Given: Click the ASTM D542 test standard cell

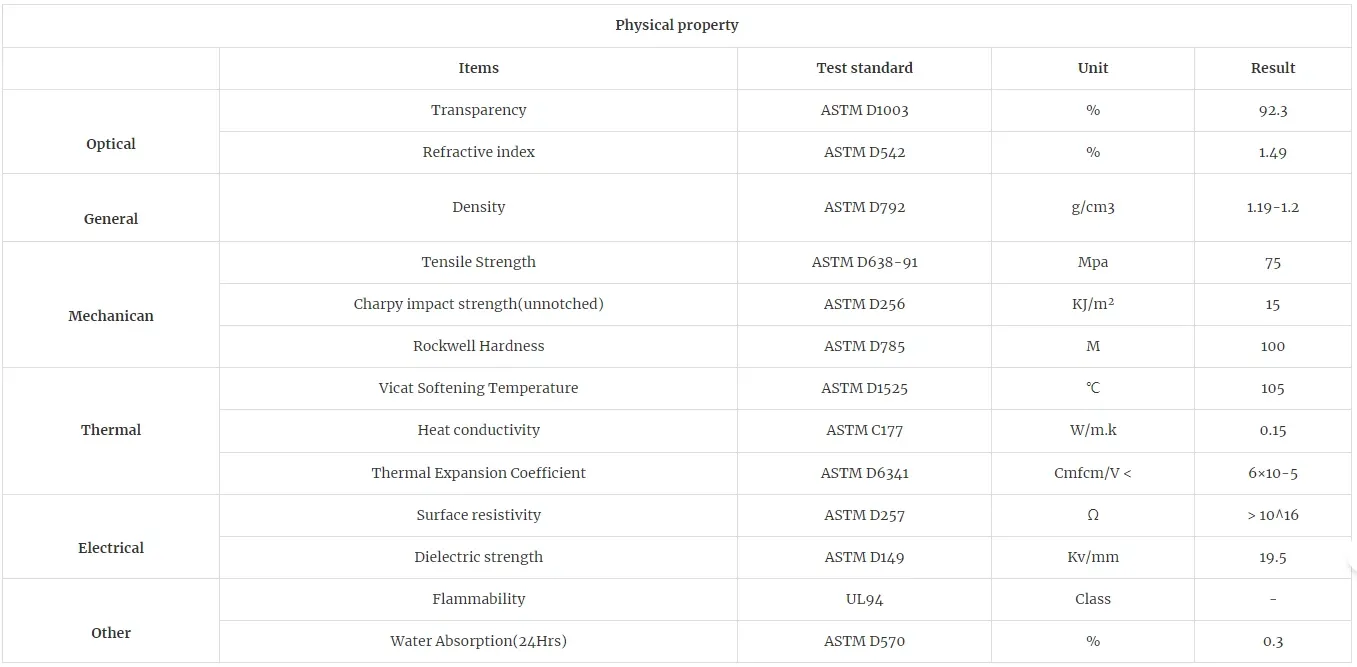Looking at the screenshot, I should pos(864,152).
